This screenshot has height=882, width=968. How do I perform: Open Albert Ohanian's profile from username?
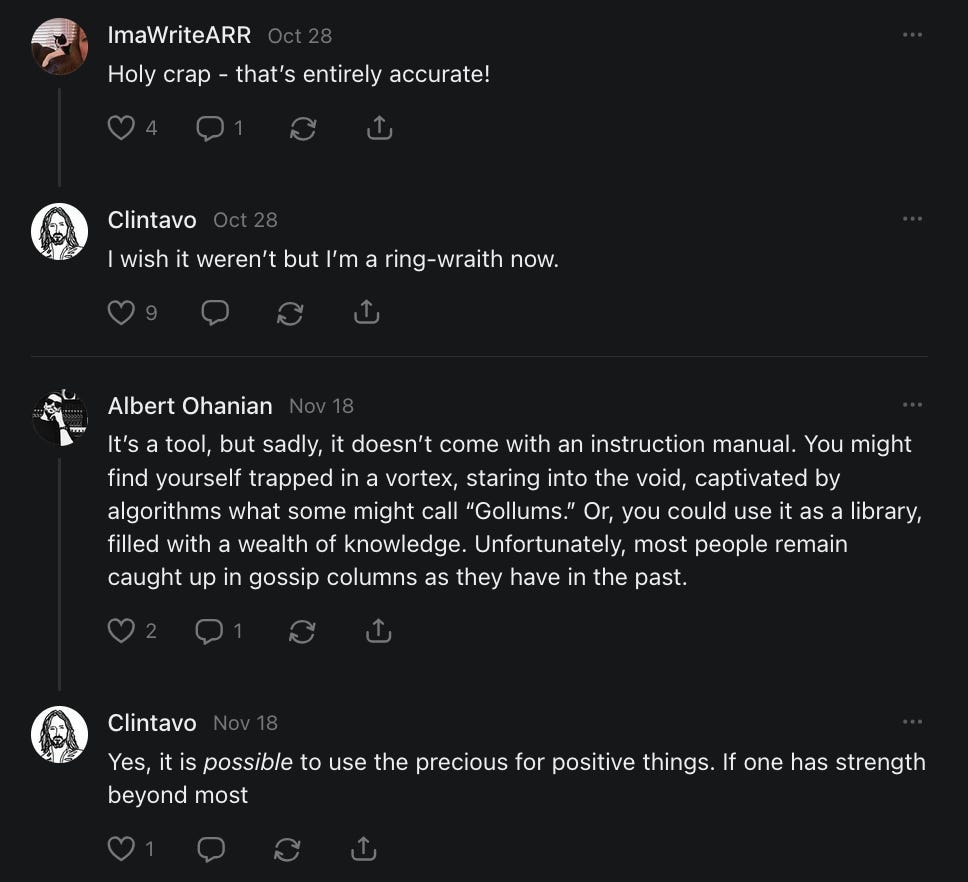[190, 406]
